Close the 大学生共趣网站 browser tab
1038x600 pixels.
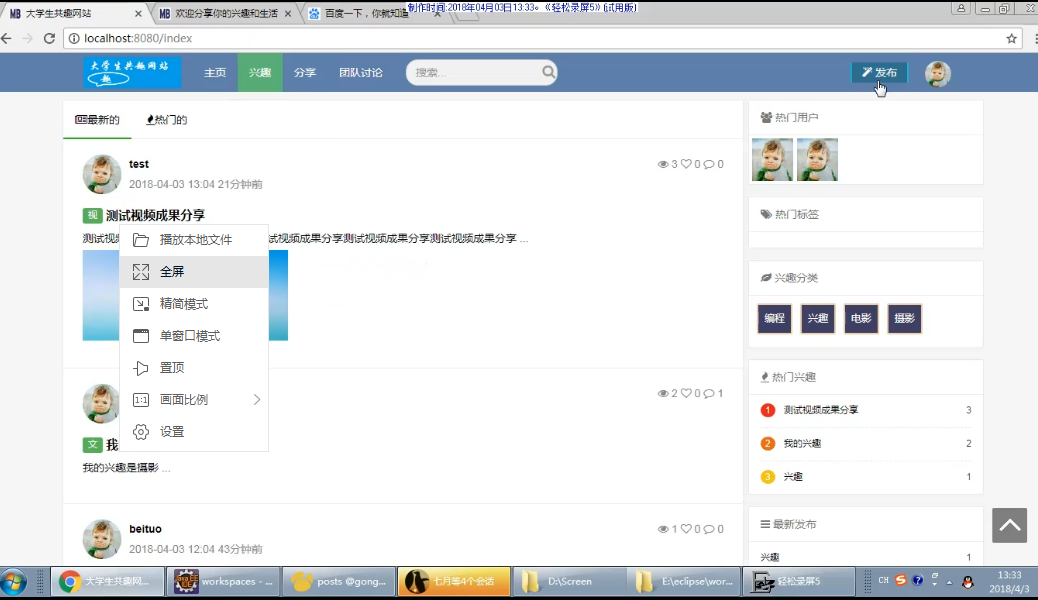(x=138, y=13)
